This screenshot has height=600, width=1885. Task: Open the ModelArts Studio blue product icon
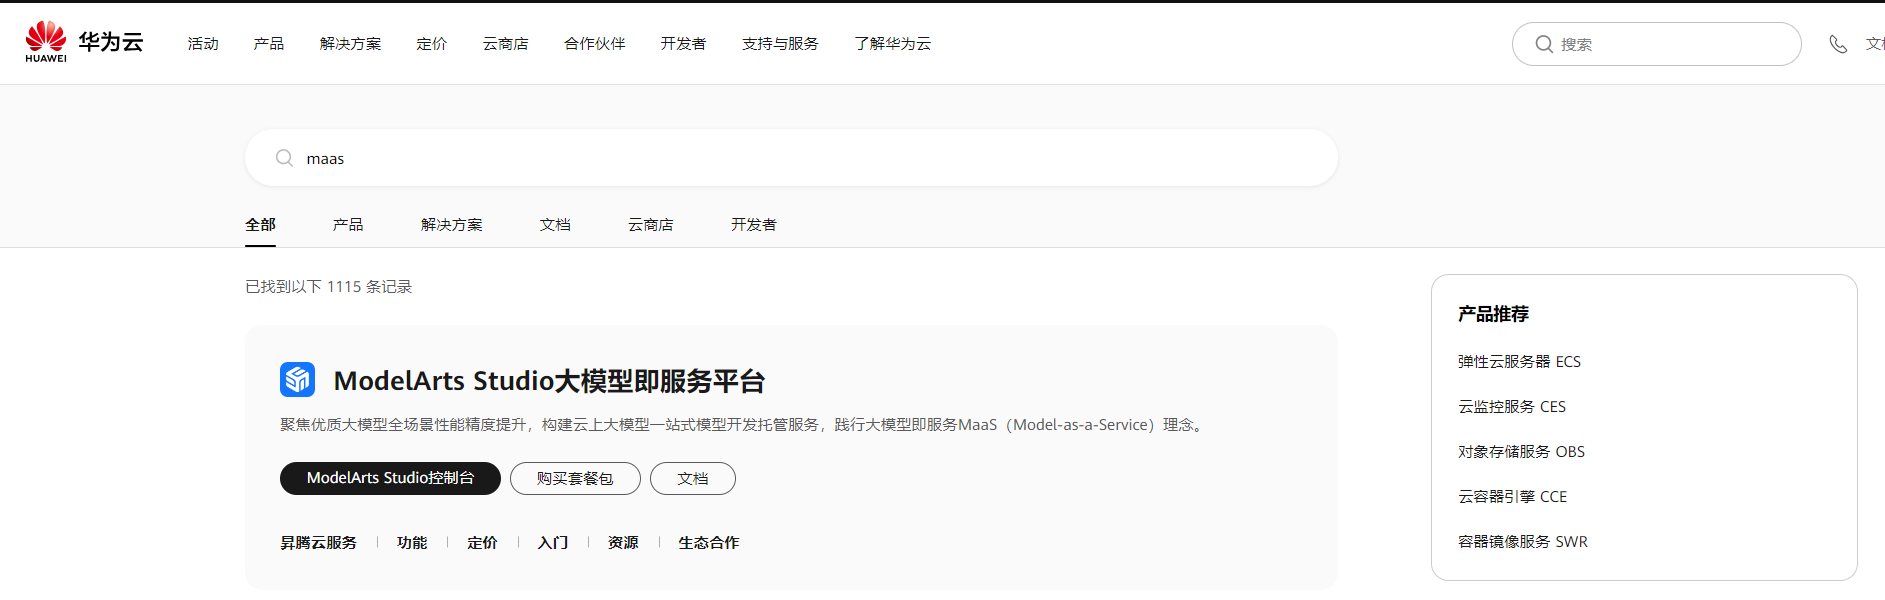pyautogui.click(x=297, y=380)
